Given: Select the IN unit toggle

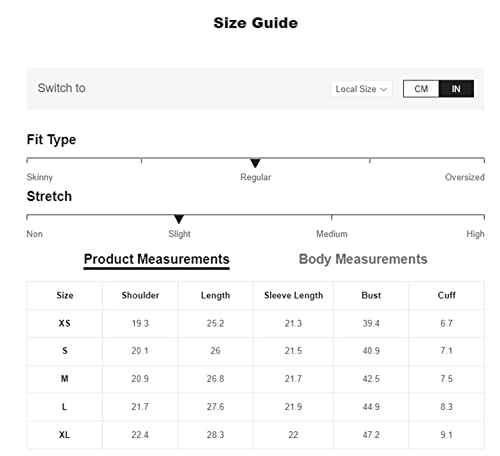Looking at the screenshot, I should point(456,89).
